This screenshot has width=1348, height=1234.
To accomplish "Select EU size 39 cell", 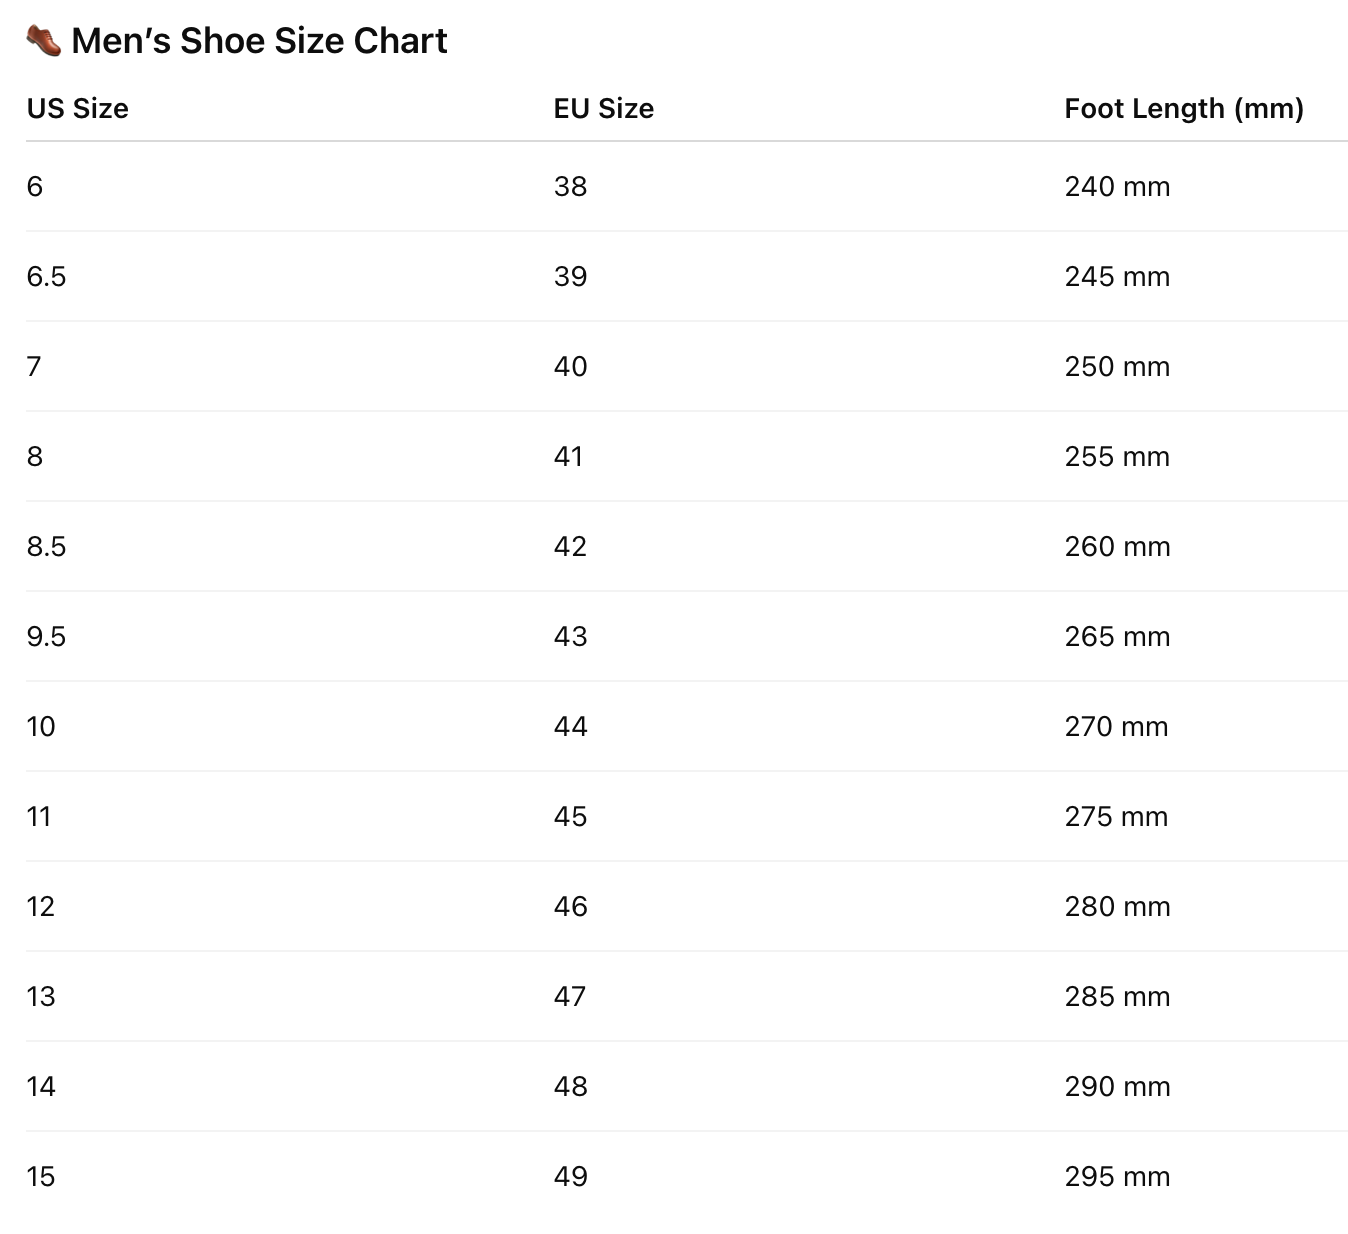I will [571, 276].
